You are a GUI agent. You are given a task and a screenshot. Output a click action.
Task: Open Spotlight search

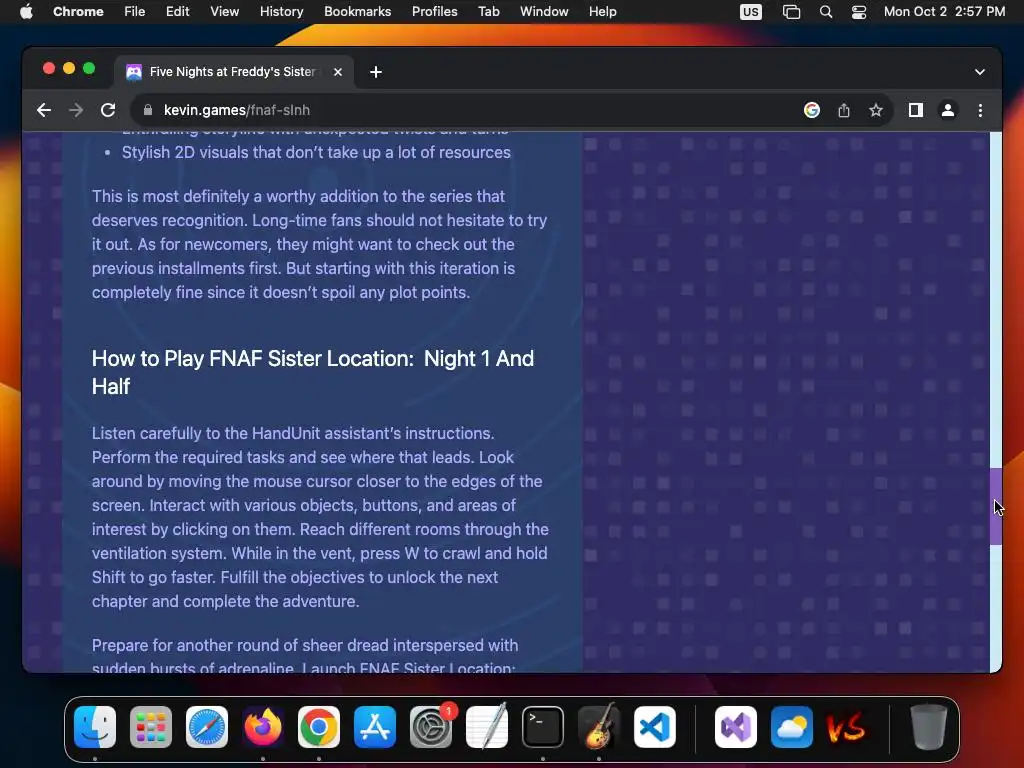[825, 12]
